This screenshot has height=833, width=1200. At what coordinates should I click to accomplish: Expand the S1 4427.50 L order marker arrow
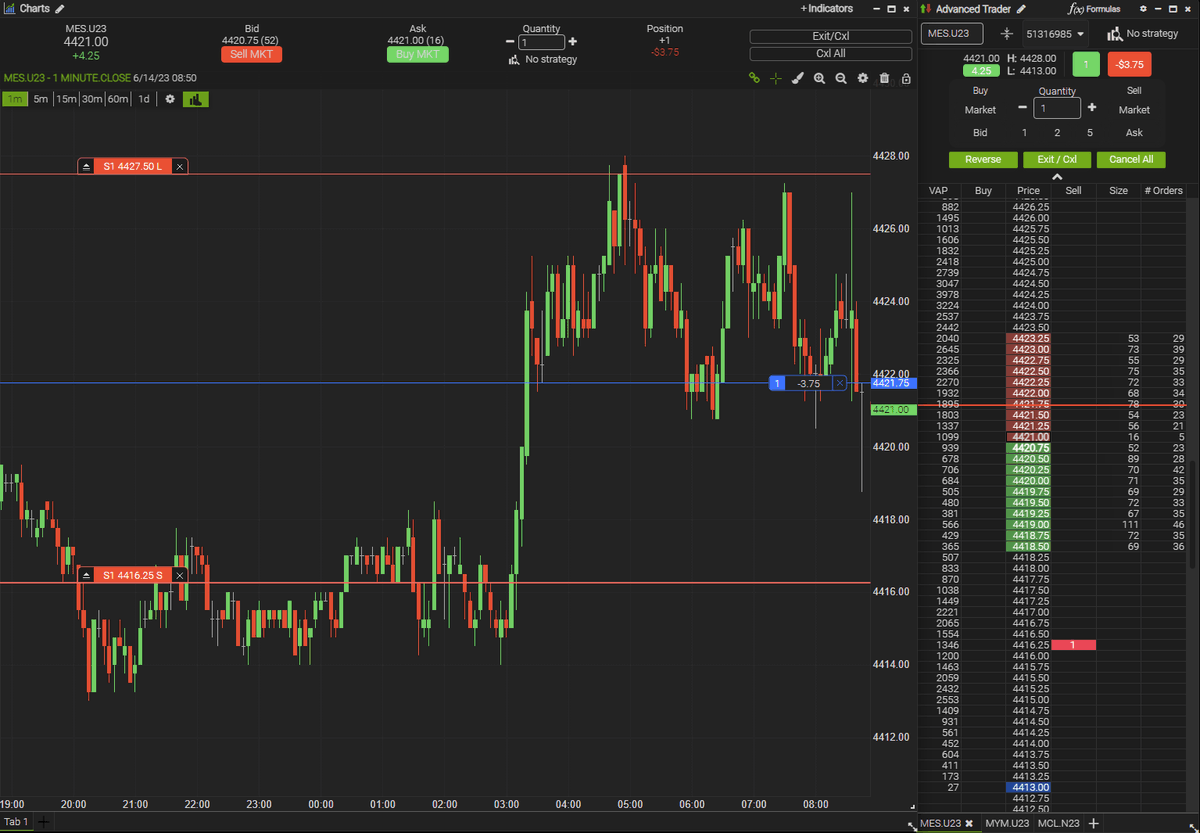click(86, 165)
